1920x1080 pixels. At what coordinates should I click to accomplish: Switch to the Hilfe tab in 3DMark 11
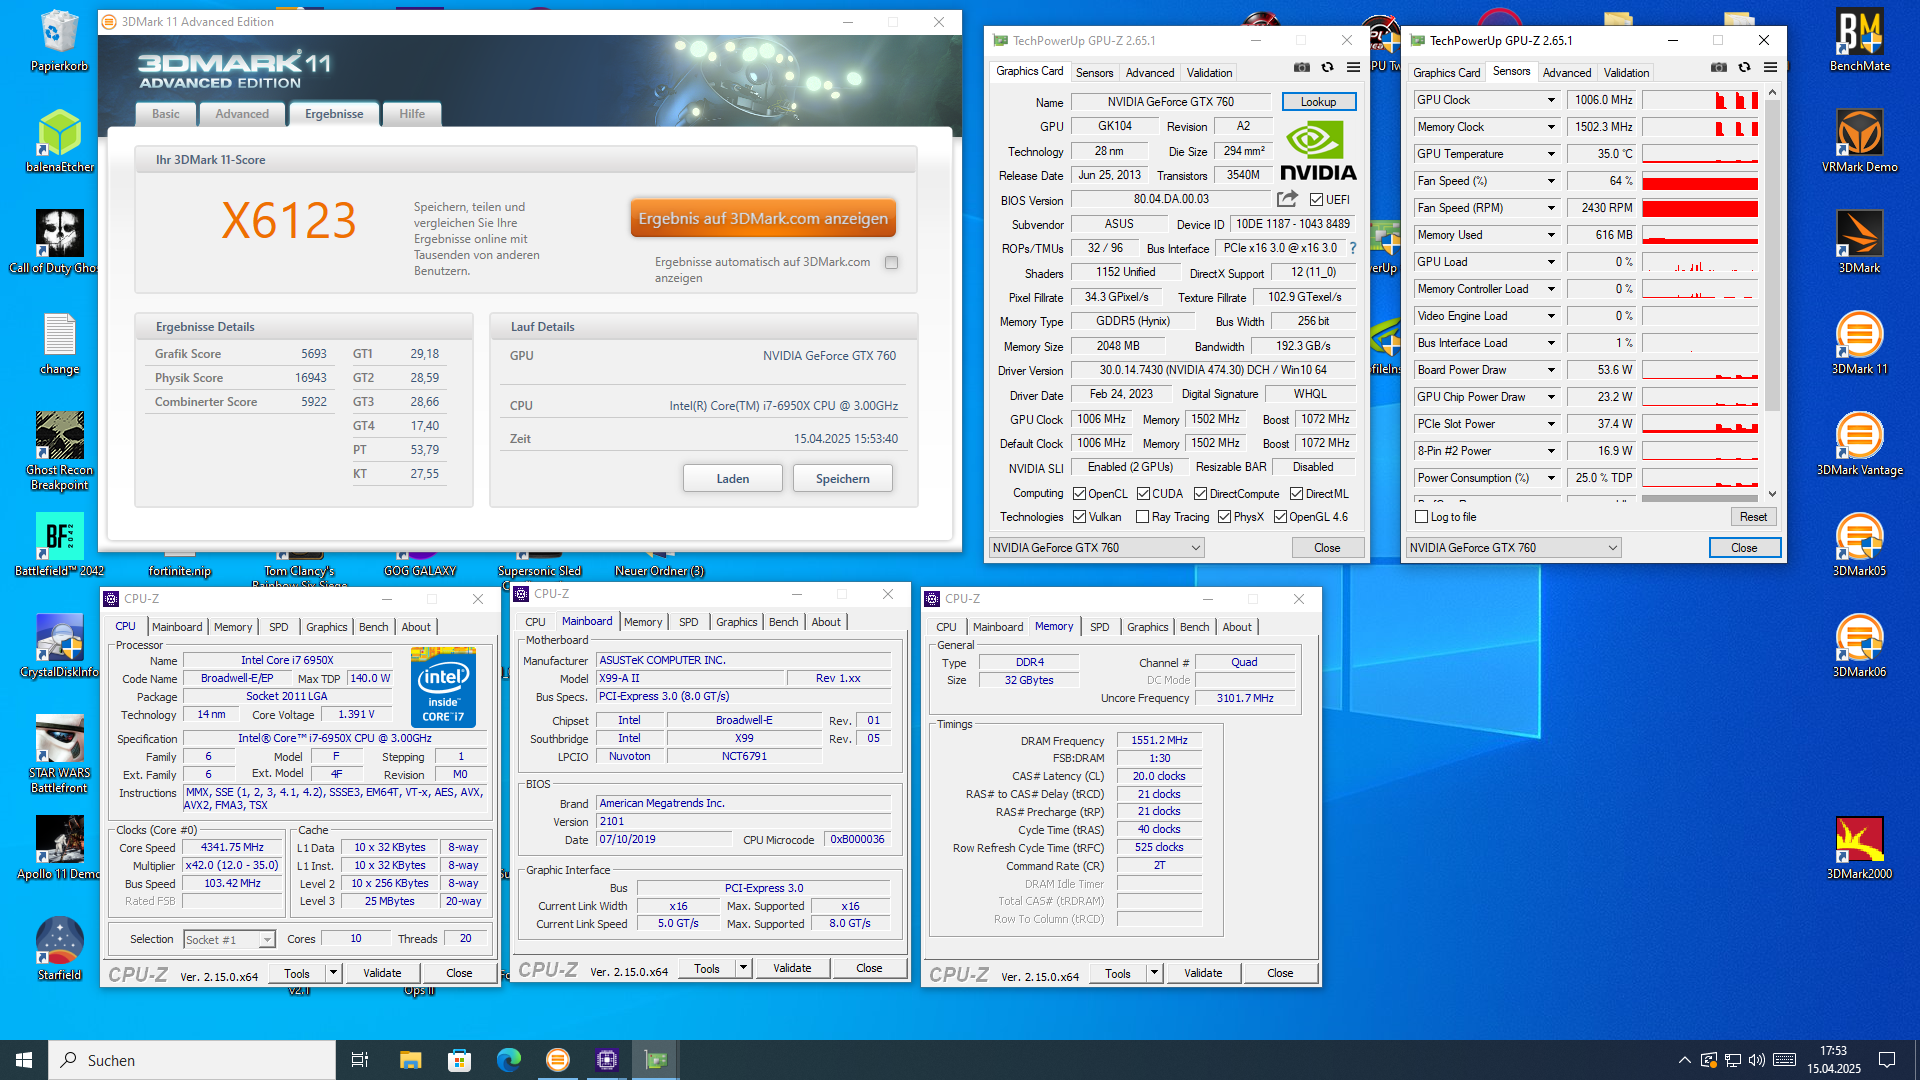point(412,114)
